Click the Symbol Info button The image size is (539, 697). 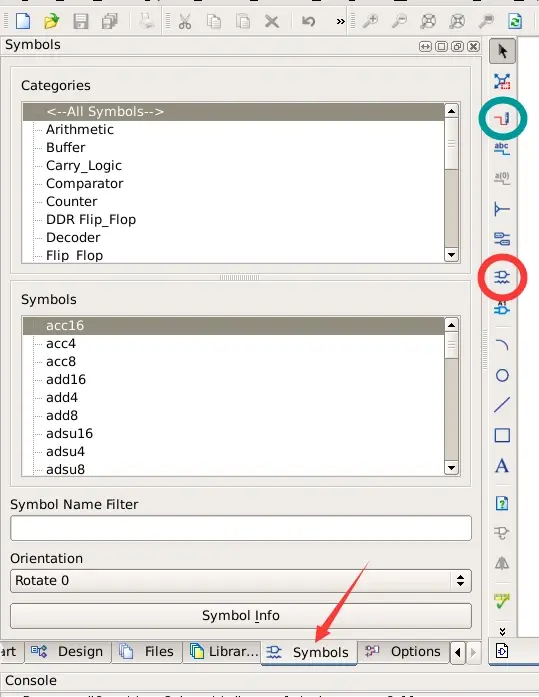point(241,616)
